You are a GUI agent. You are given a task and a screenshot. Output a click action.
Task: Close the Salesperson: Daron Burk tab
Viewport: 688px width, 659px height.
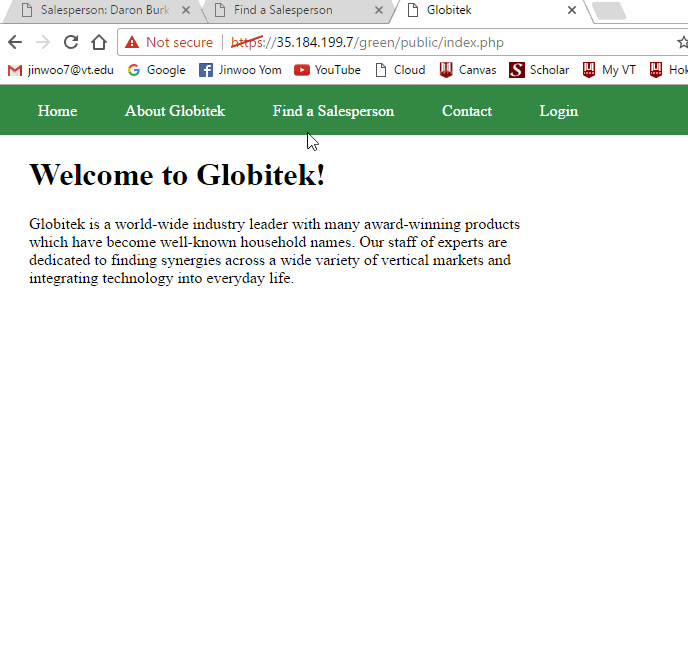(186, 10)
